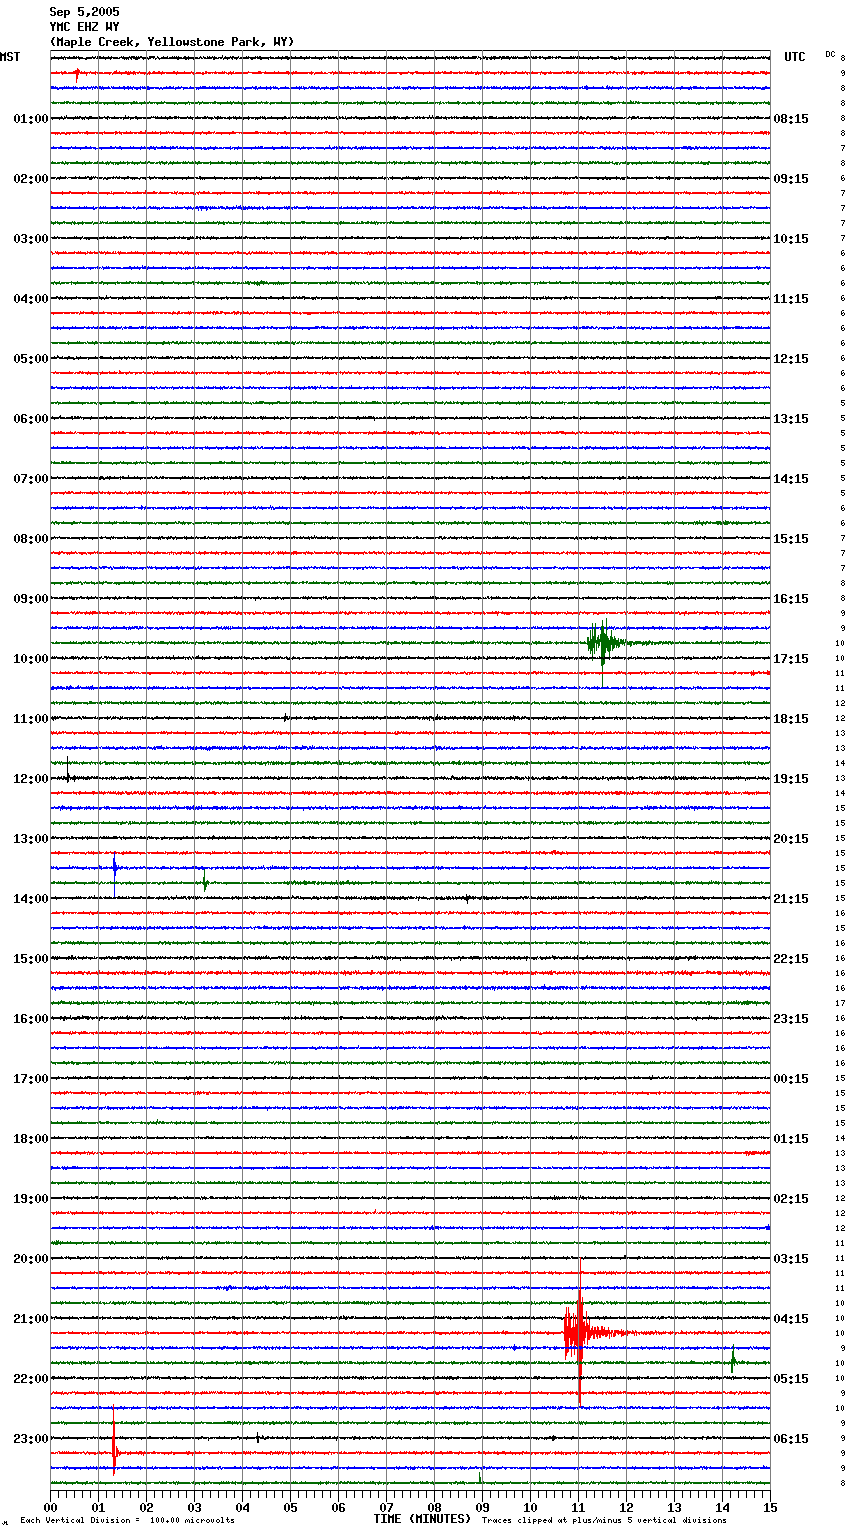The image size is (850, 1534).
Task: Click the DC column header
Action: coord(830,54)
